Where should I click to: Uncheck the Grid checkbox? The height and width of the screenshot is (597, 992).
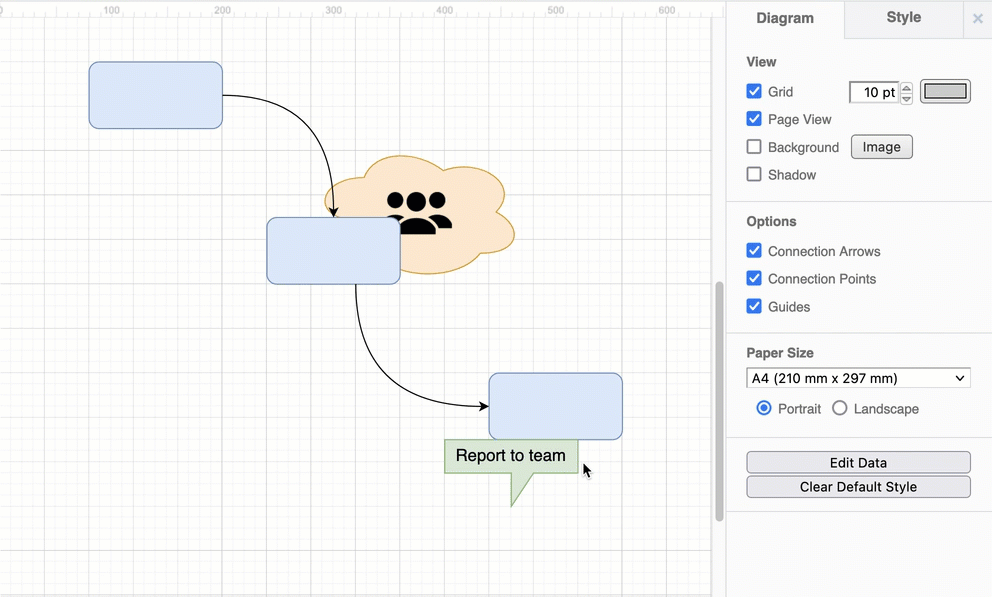pos(754,91)
